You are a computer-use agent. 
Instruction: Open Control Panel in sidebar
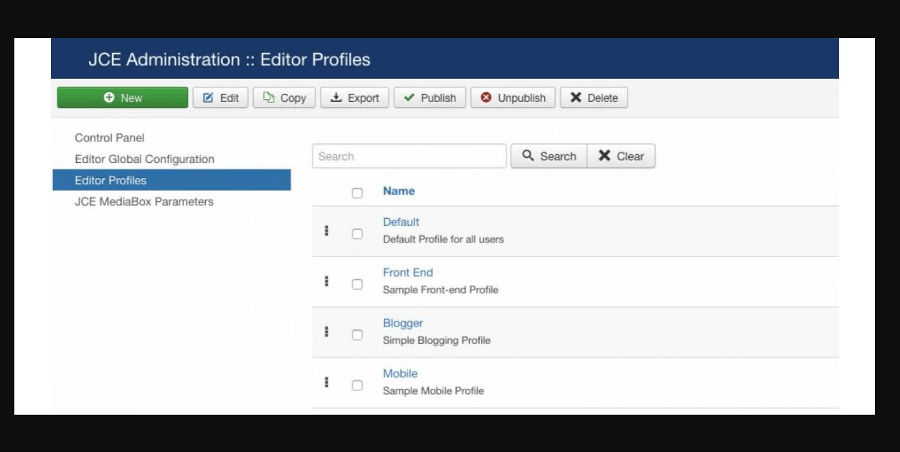point(110,138)
